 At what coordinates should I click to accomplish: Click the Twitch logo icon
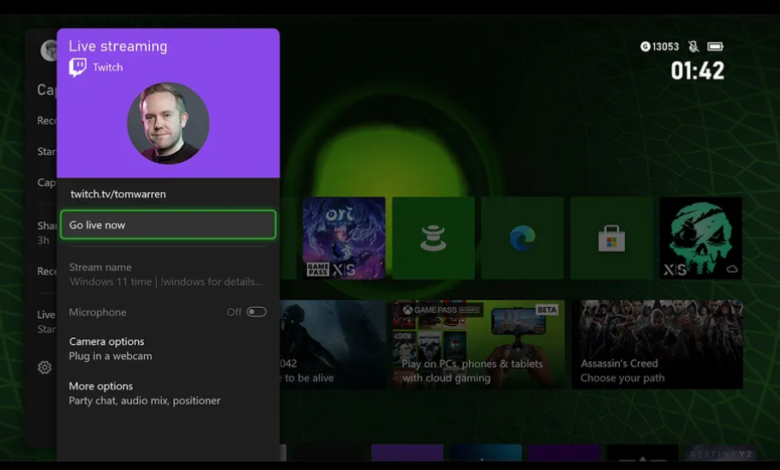tap(78, 67)
